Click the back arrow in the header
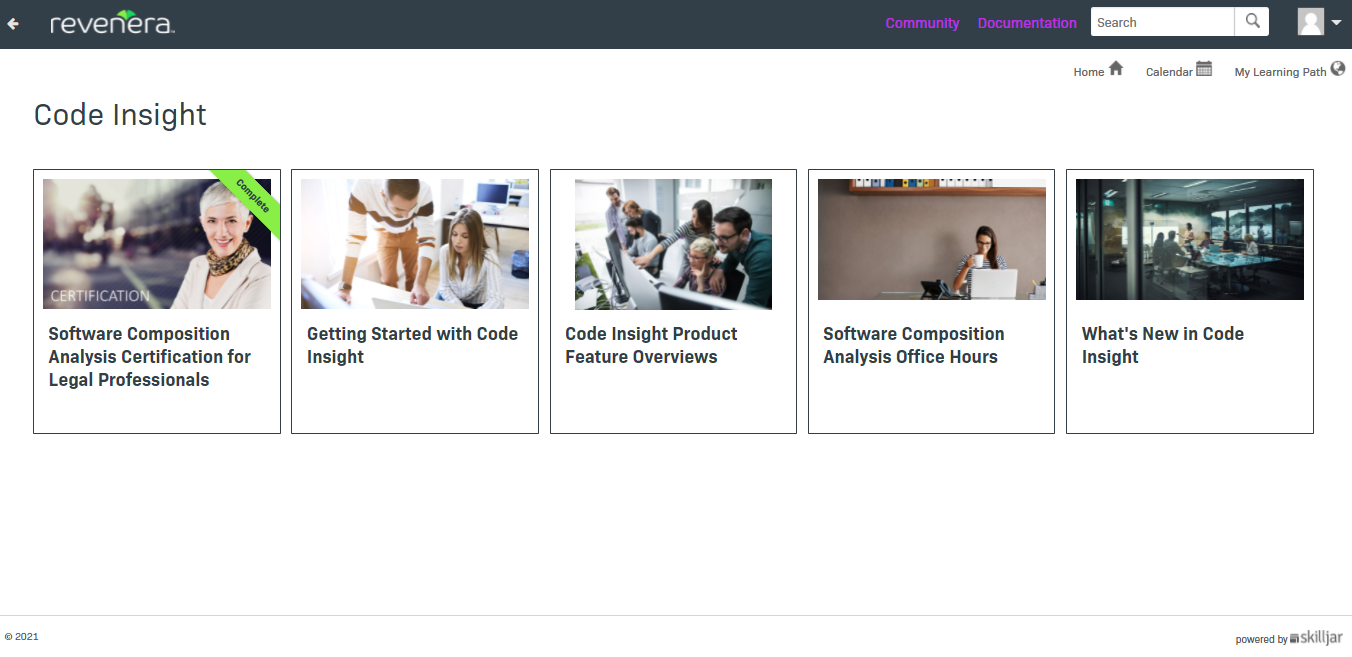 click(13, 23)
